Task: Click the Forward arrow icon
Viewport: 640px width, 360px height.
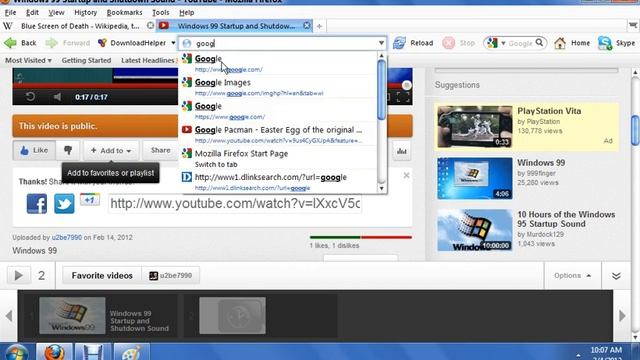Action: (52, 43)
